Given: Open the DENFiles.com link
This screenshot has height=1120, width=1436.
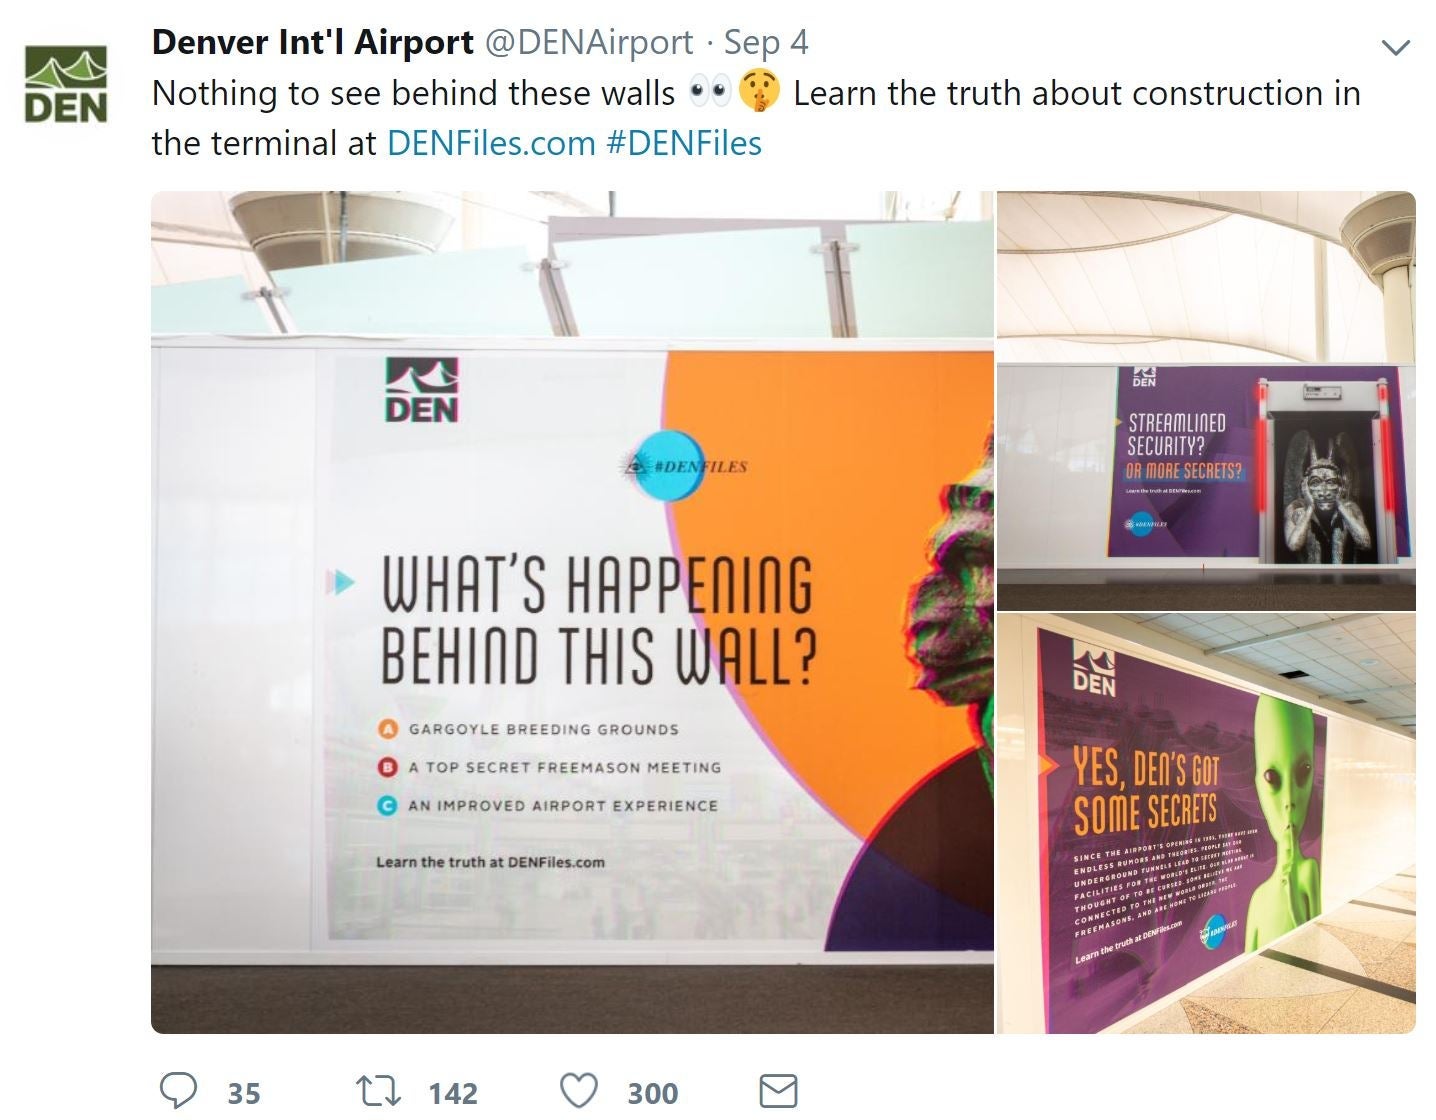Looking at the screenshot, I should coord(491,143).
